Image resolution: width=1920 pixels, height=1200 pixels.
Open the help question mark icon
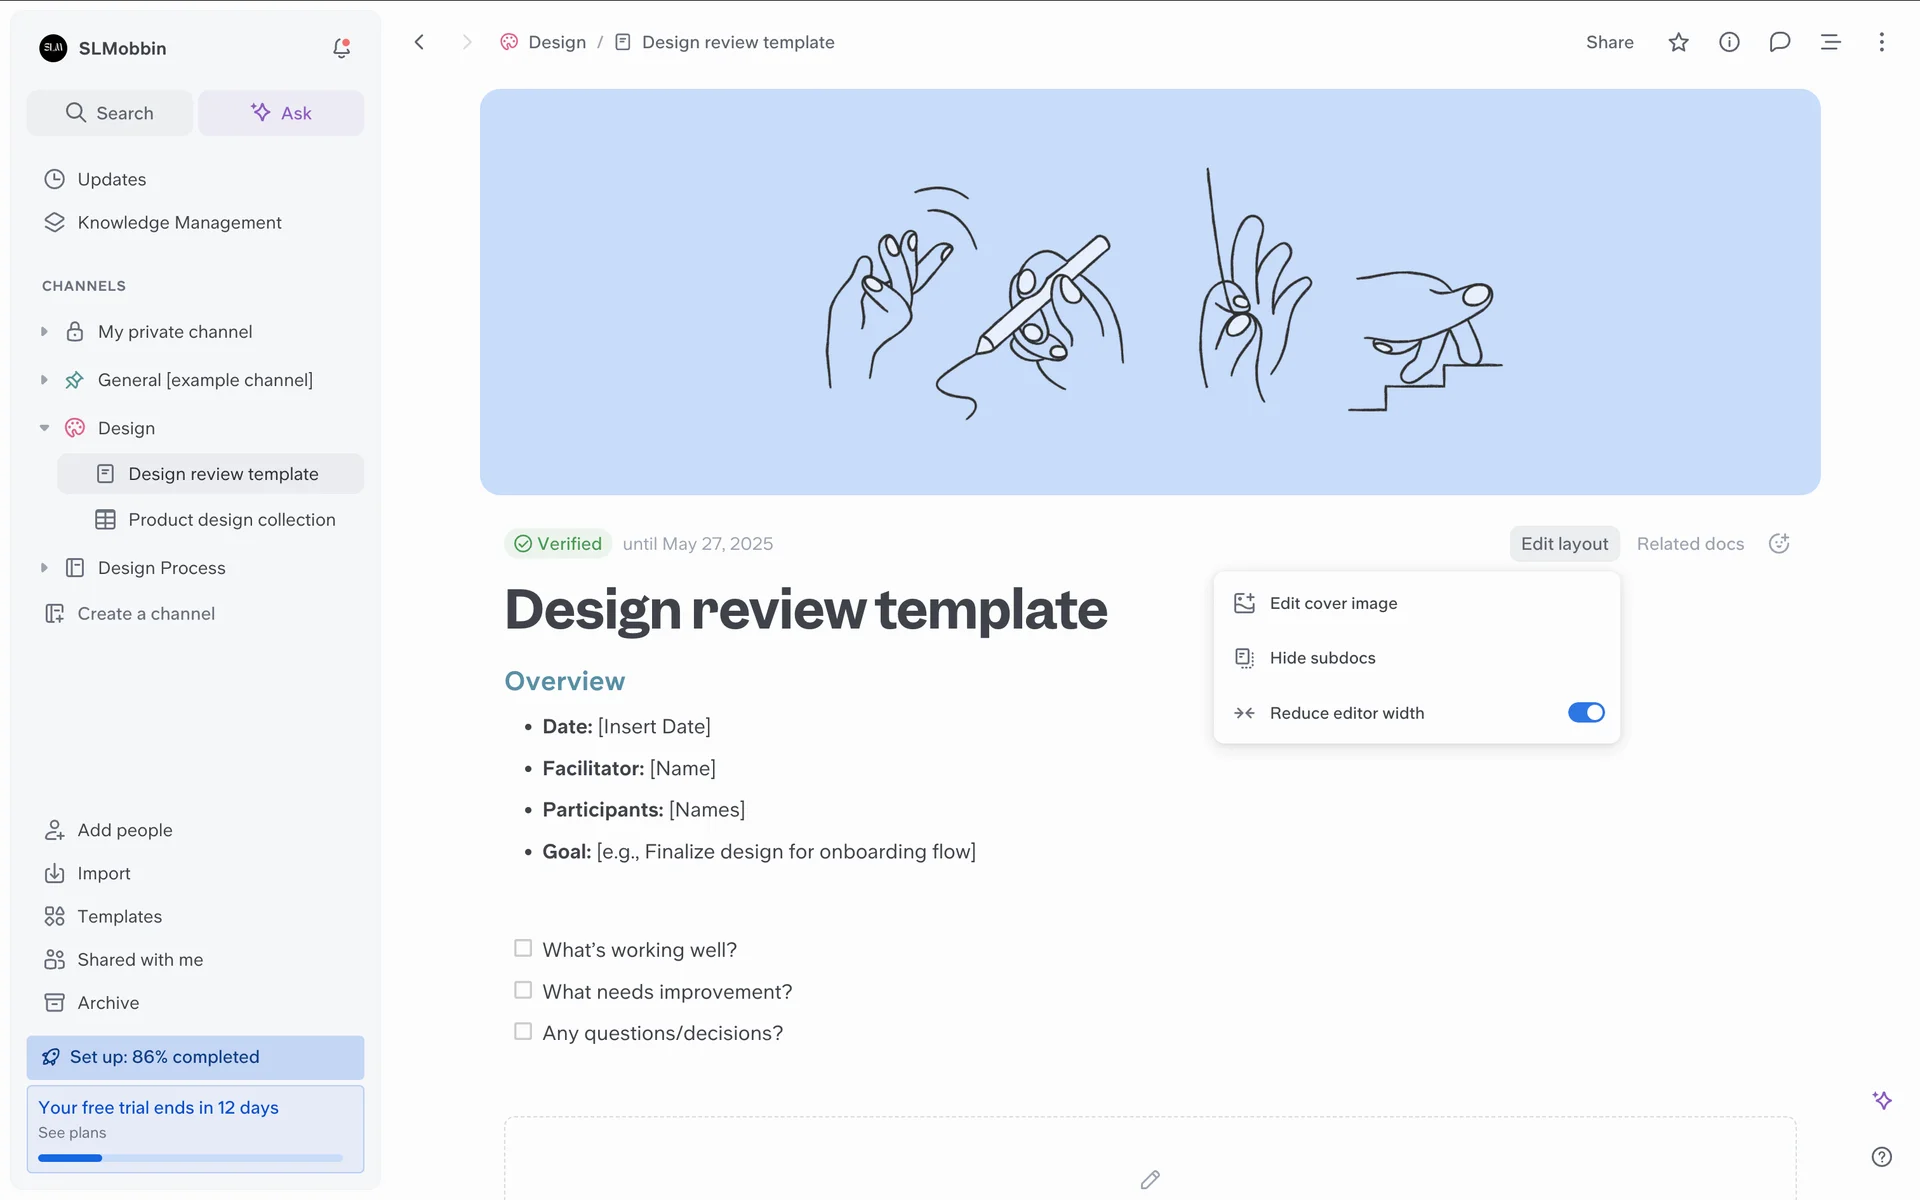1881,1157
